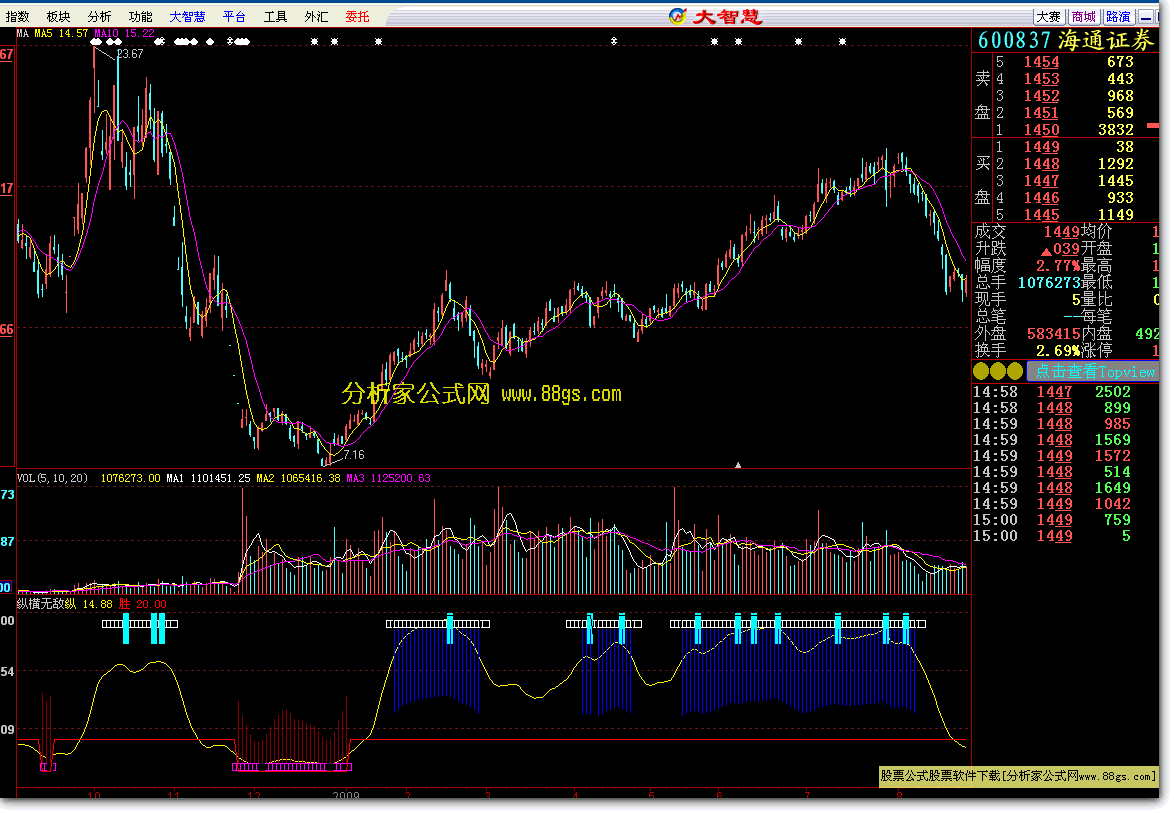Open the 分析 menu

pyautogui.click(x=100, y=16)
